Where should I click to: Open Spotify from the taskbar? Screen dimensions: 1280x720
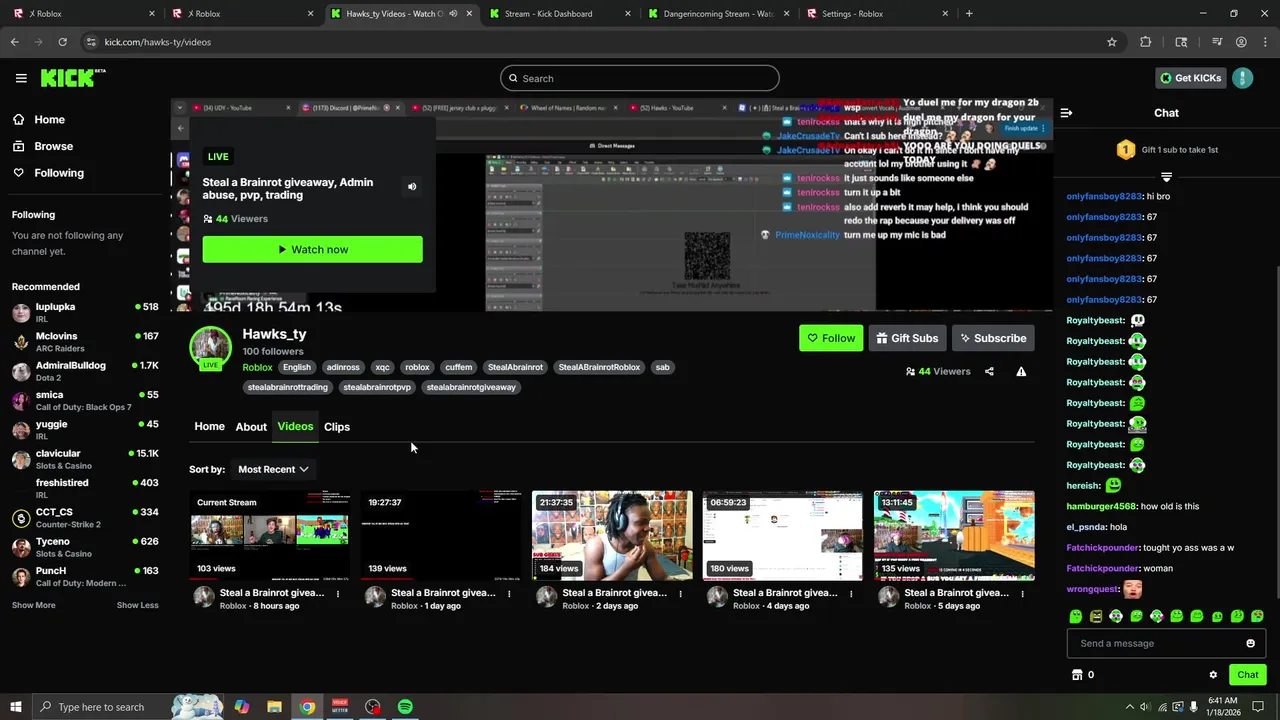tap(405, 707)
